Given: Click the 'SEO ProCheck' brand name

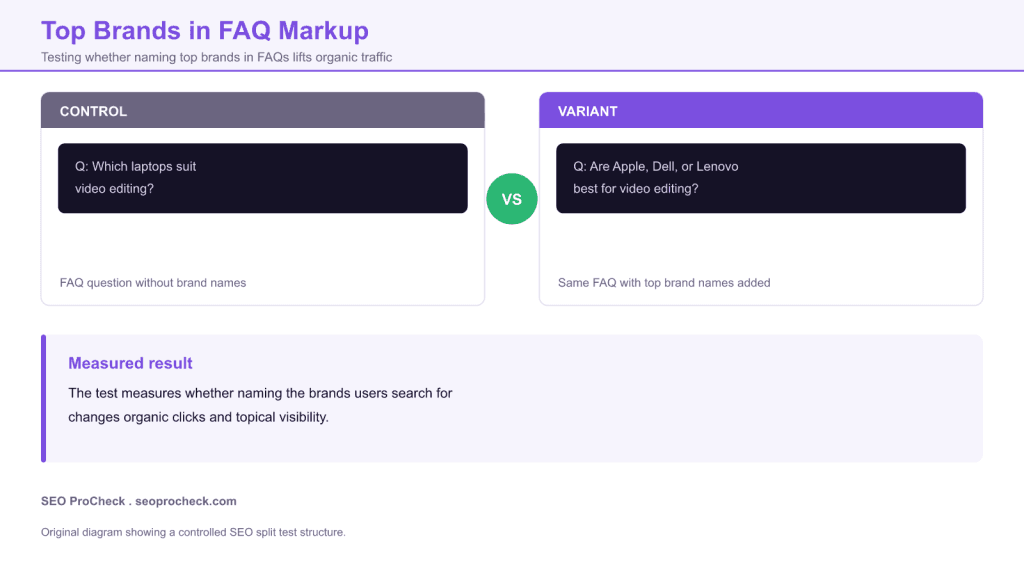Looking at the screenshot, I should (83, 501).
